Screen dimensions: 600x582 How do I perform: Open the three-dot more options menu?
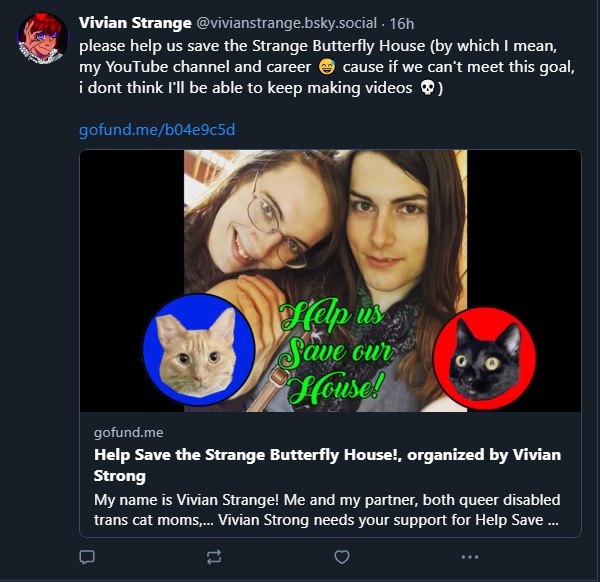470,557
